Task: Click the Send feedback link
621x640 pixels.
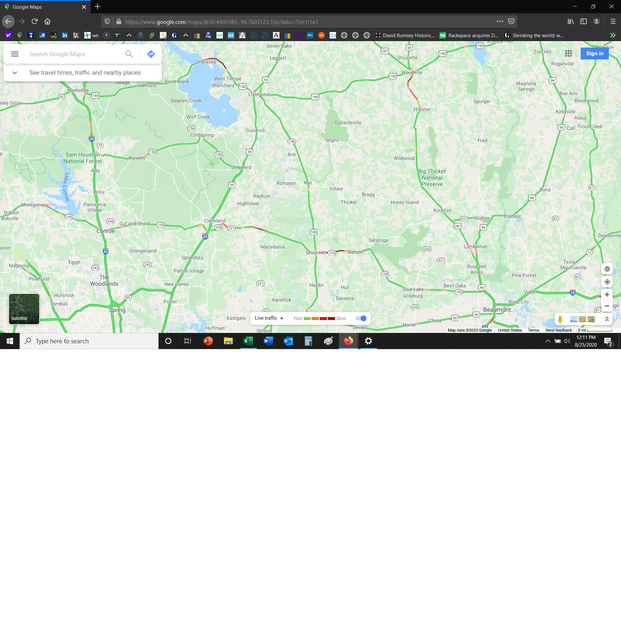Action: (x=558, y=330)
